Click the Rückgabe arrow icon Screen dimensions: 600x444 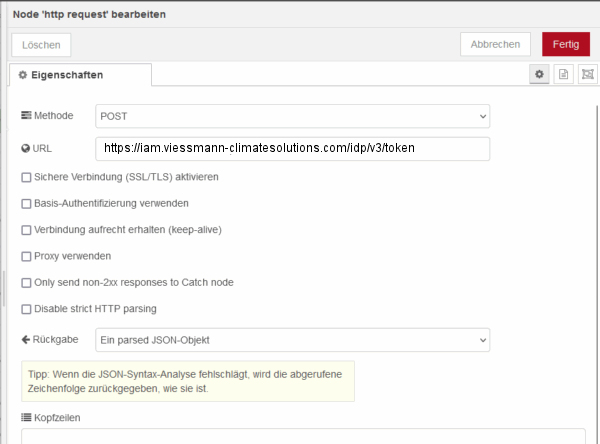pyautogui.click(x=26, y=340)
